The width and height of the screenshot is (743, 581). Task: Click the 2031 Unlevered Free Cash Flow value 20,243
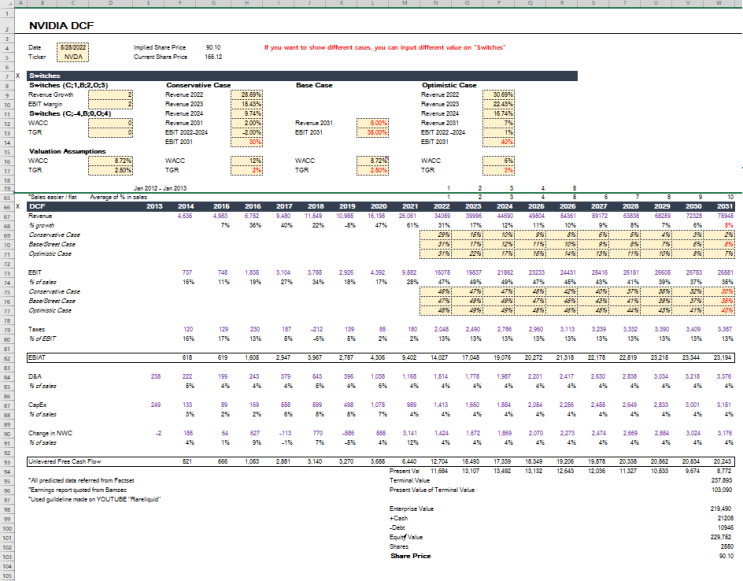723,462
